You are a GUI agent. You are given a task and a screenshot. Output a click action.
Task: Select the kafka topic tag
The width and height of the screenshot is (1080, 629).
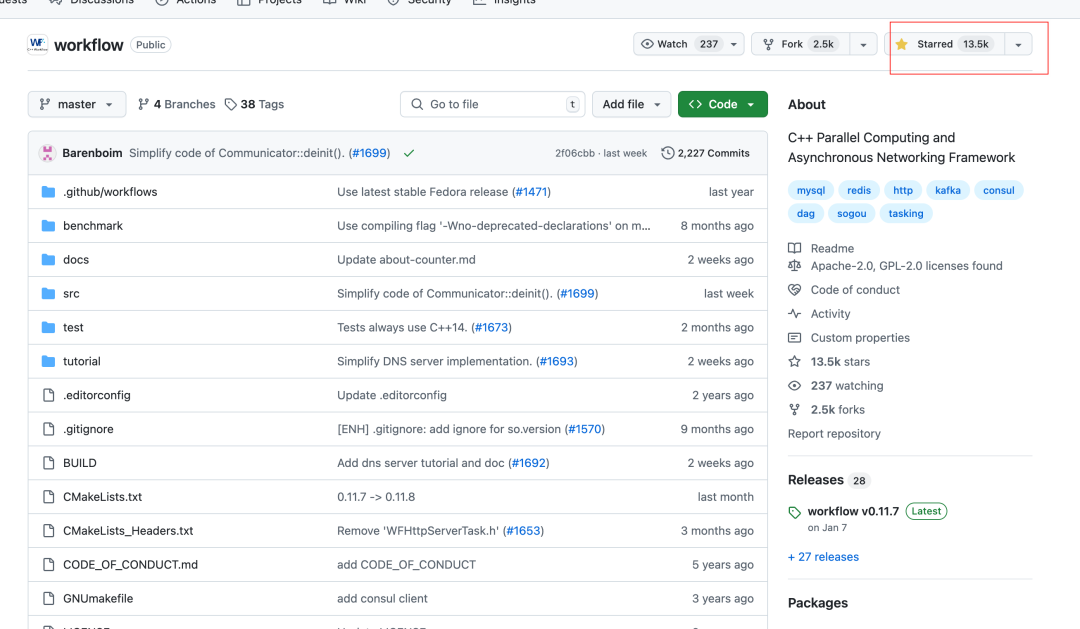[x=948, y=190]
